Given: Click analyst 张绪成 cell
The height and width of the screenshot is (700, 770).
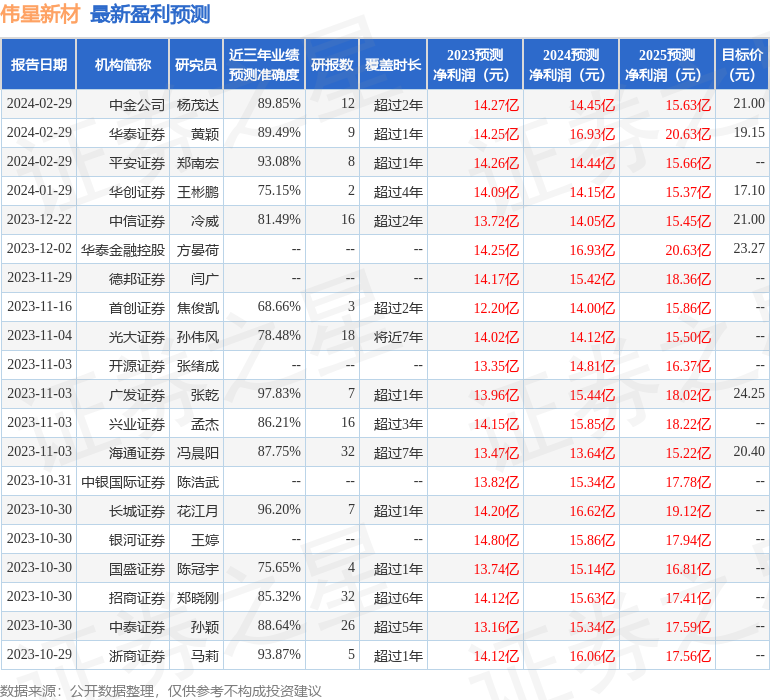Looking at the screenshot, I should tap(197, 365).
